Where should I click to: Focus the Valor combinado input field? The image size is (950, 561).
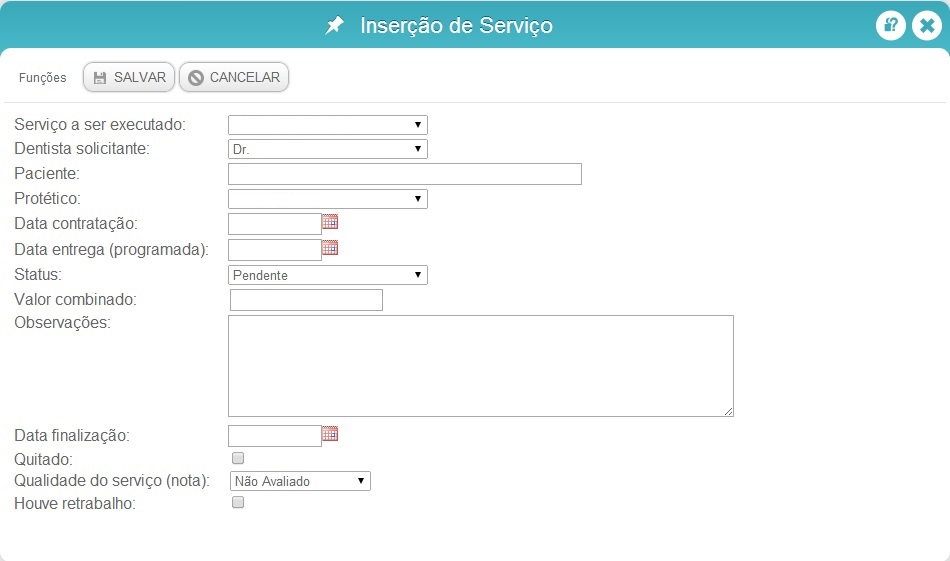pos(307,300)
